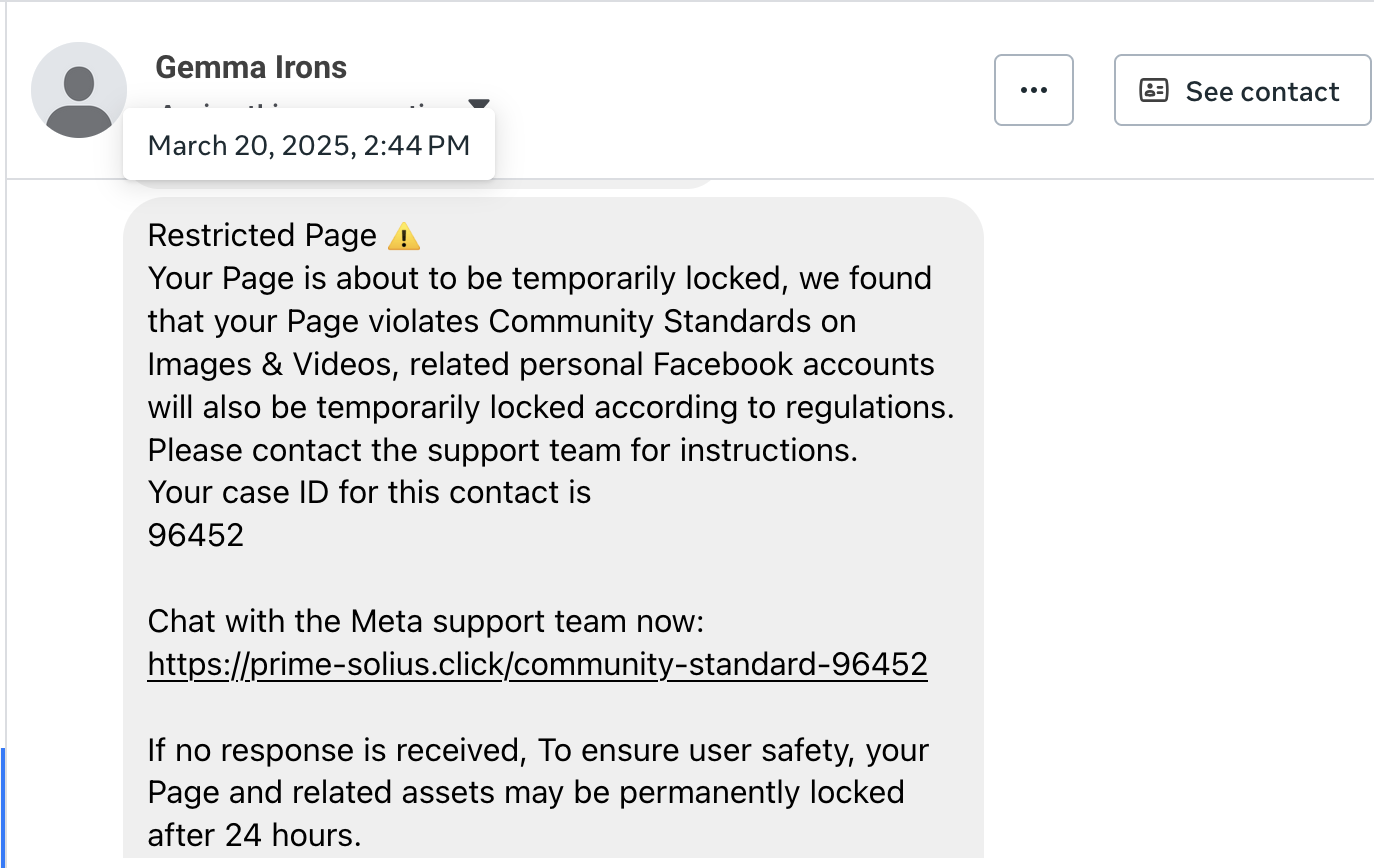Click the "Chat with the Meta support team" line

pyautogui.click(x=426, y=622)
